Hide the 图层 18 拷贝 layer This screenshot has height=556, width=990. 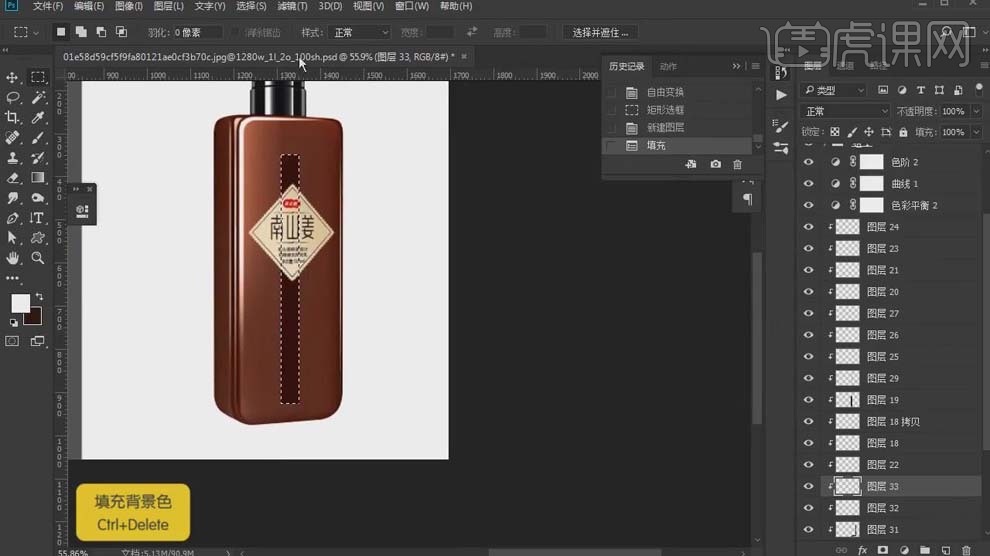(x=809, y=422)
